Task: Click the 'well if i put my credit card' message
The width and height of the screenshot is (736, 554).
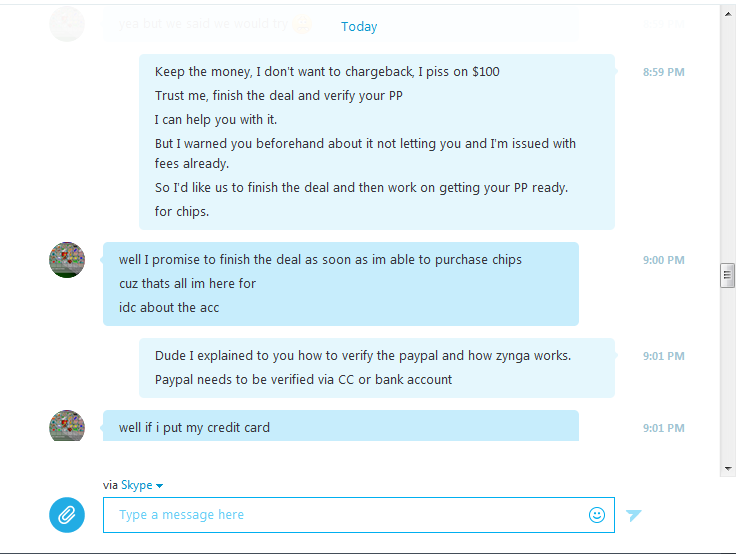Action: [194, 427]
